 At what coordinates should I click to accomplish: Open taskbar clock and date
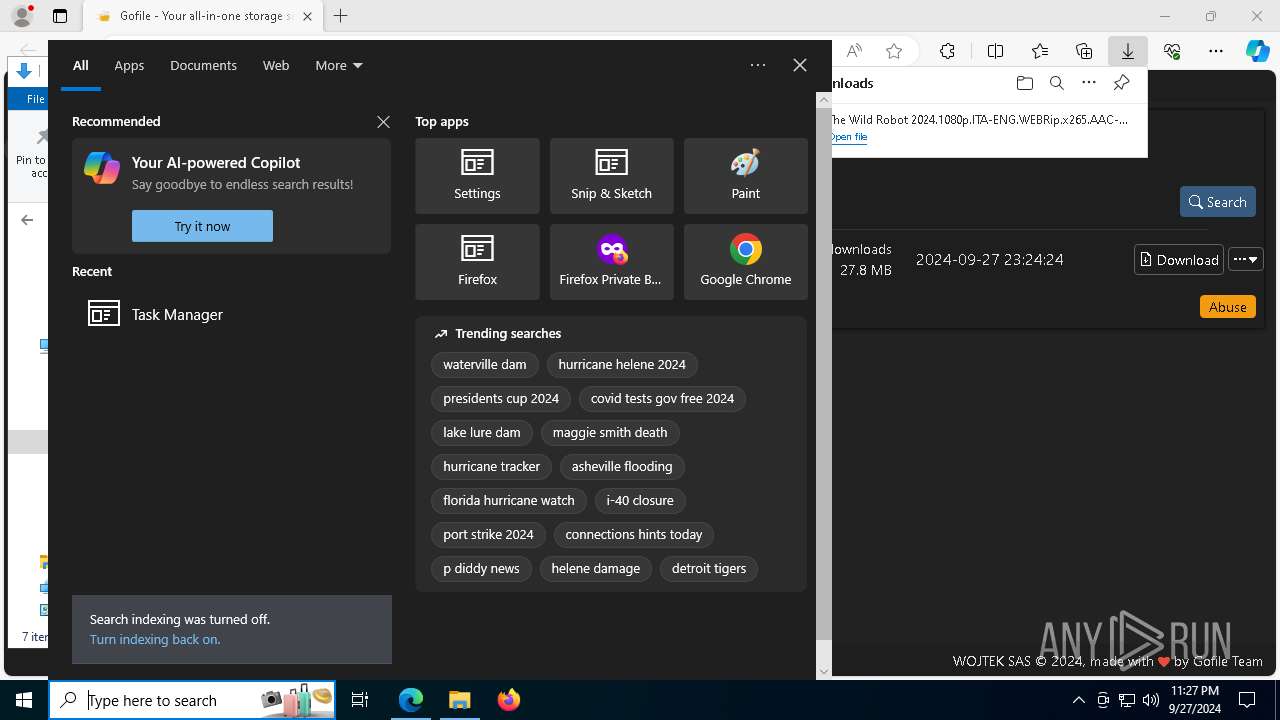point(1194,700)
